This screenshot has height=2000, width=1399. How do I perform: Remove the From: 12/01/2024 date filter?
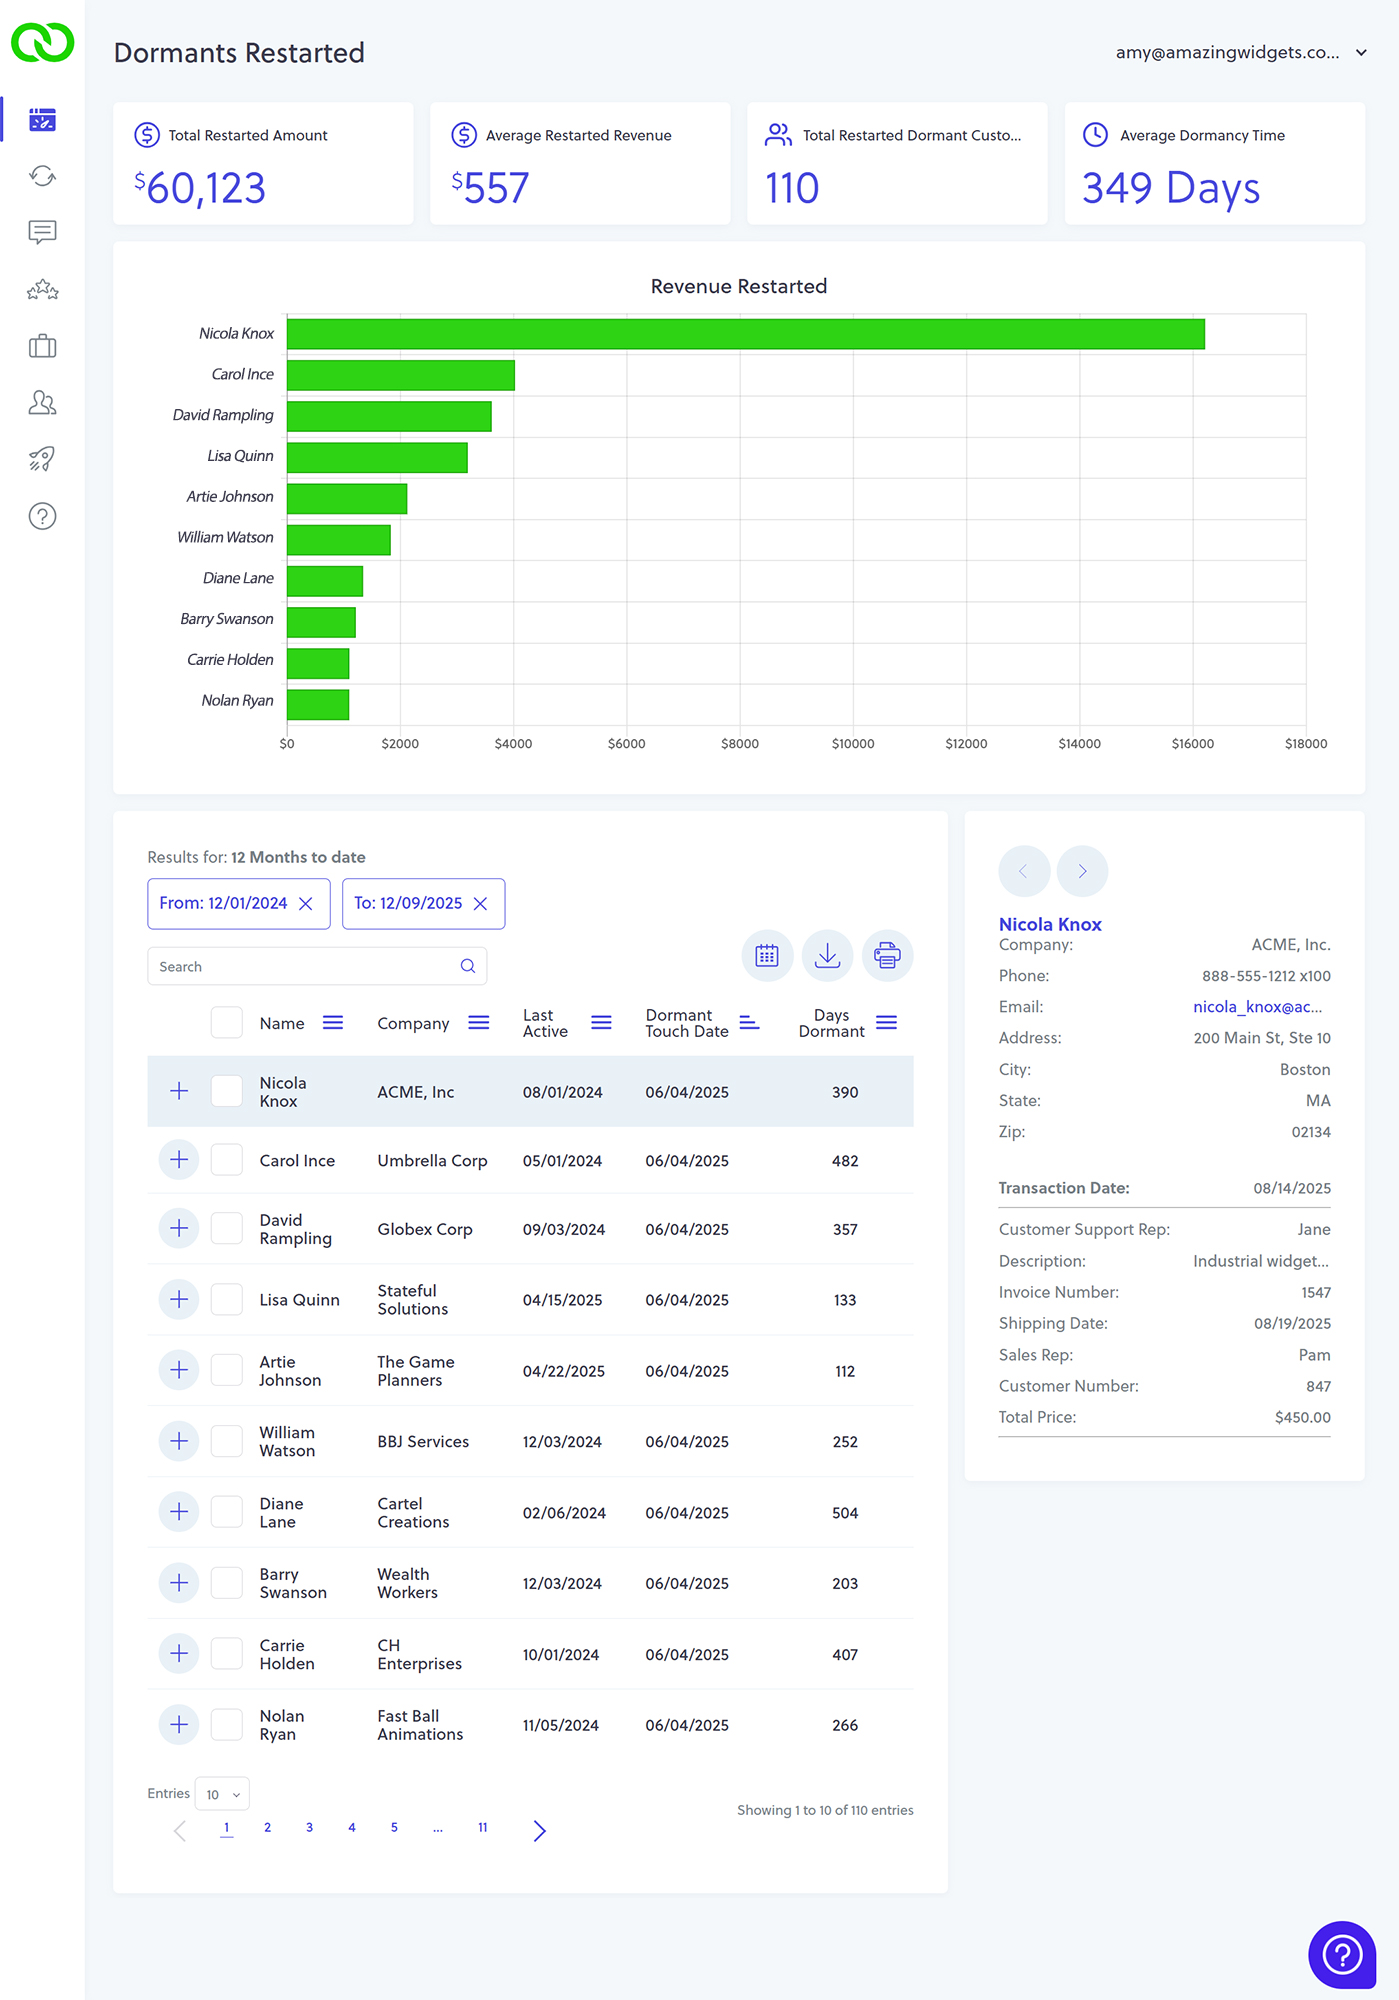click(x=306, y=904)
